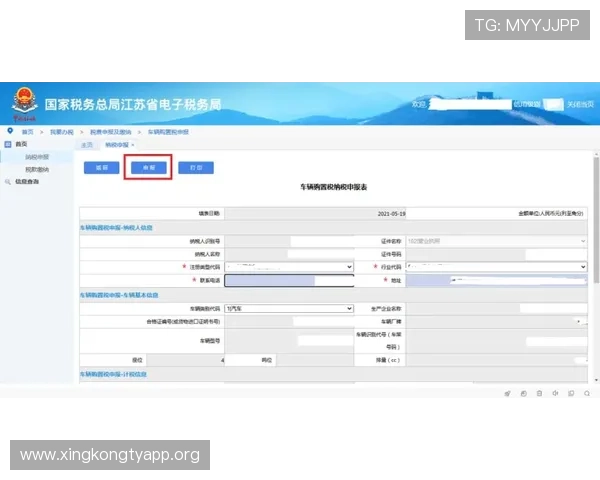Click the location pin breadcrumb icon
The width and height of the screenshot is (600, 480).
pos(10,131)
